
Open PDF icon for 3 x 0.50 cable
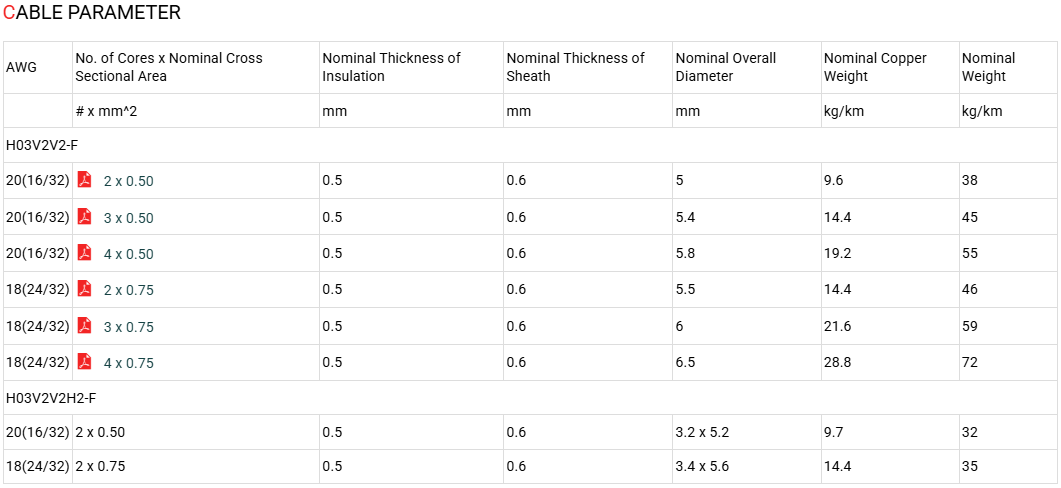coord(85,217)
